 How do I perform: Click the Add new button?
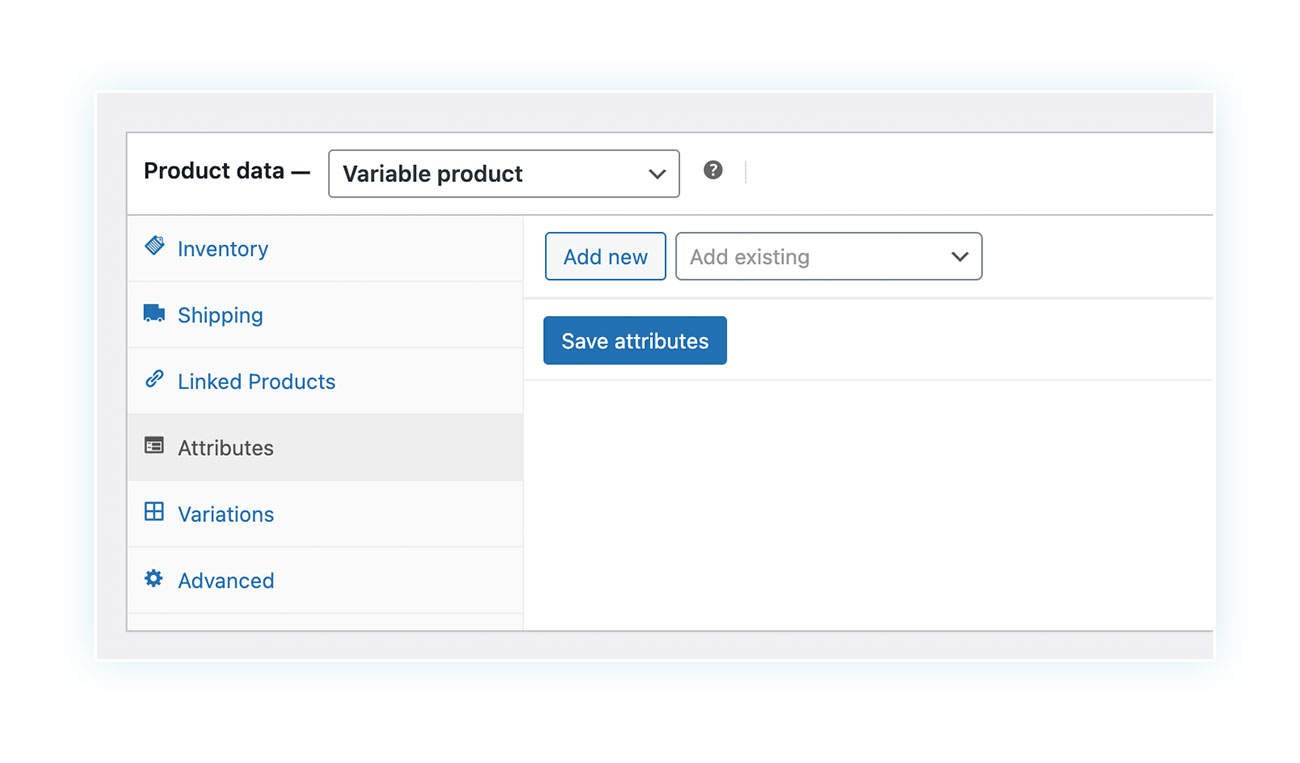coord(605,257)
